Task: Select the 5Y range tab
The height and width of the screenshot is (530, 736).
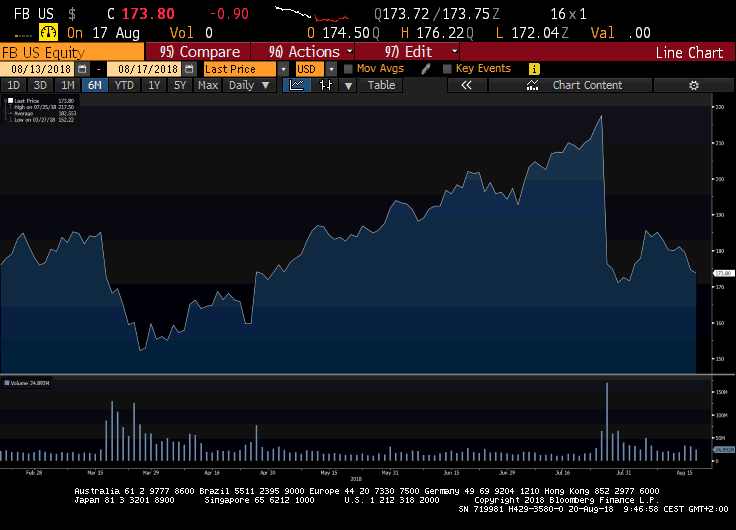Action: tap(180, 85)
